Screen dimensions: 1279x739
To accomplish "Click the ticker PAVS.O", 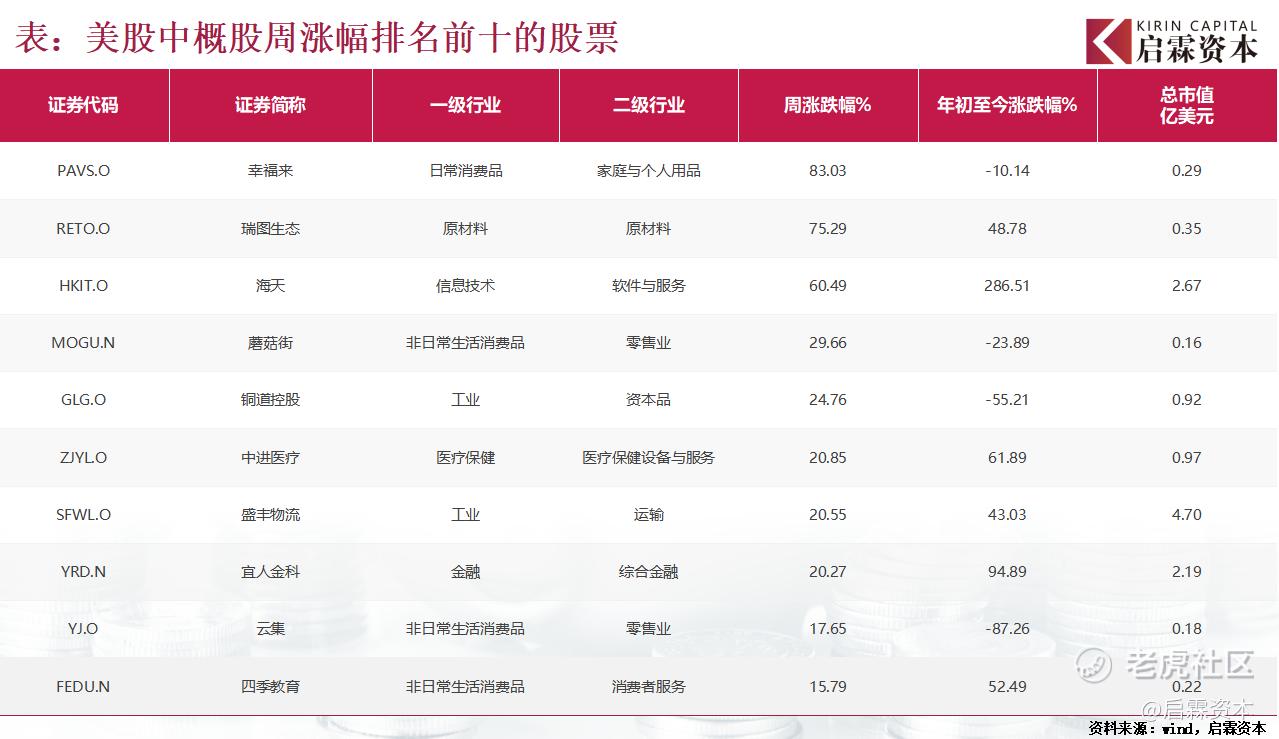I will [x=83, y=171].
